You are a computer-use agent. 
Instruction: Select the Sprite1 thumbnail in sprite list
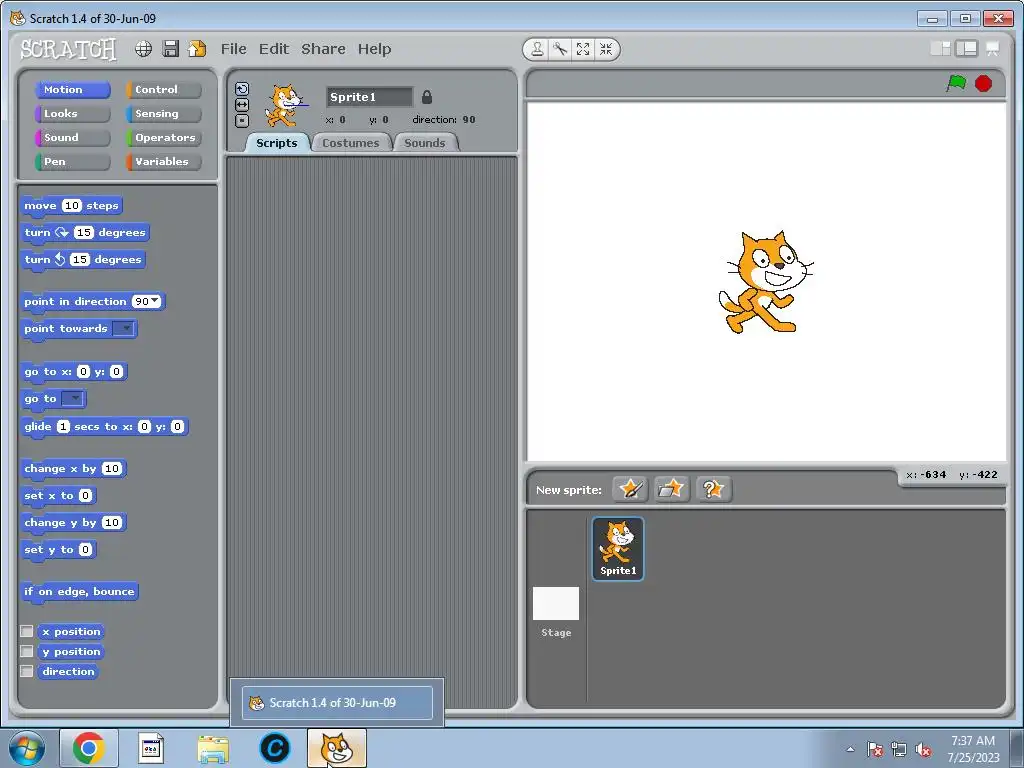pos(618,549)
